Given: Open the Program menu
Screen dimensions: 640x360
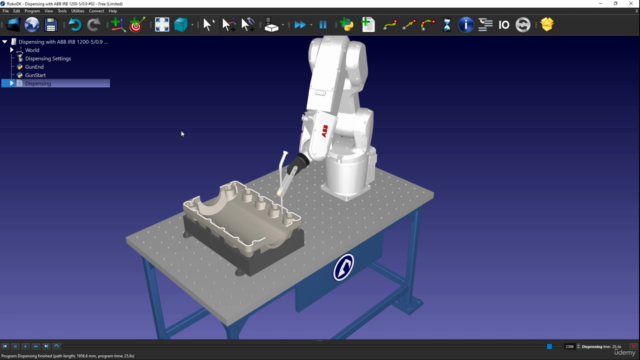Looking at the screenshot, I should point(32,11).
